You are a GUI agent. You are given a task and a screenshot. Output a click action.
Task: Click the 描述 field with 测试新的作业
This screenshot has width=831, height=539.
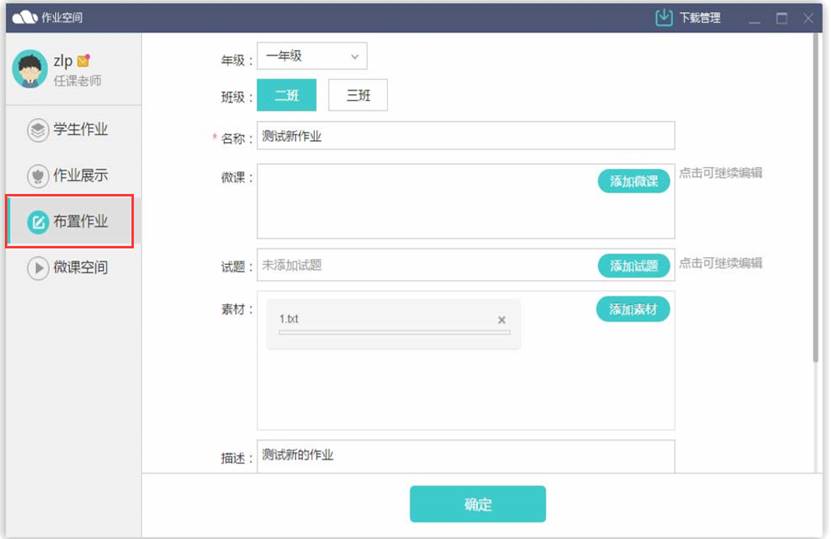[466, 456]
